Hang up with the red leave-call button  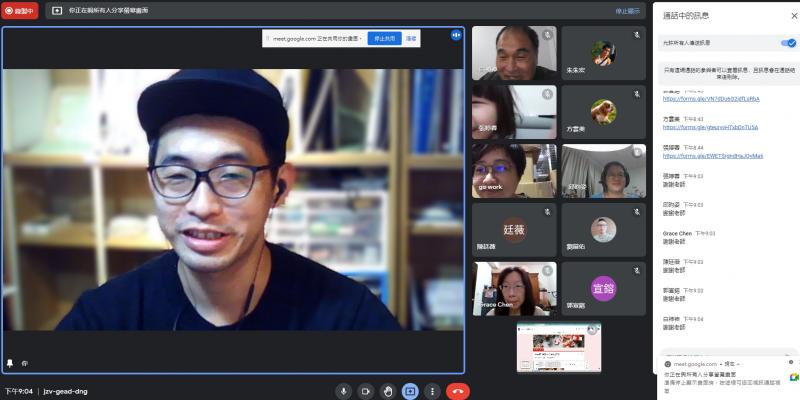[x=458, y=391]
